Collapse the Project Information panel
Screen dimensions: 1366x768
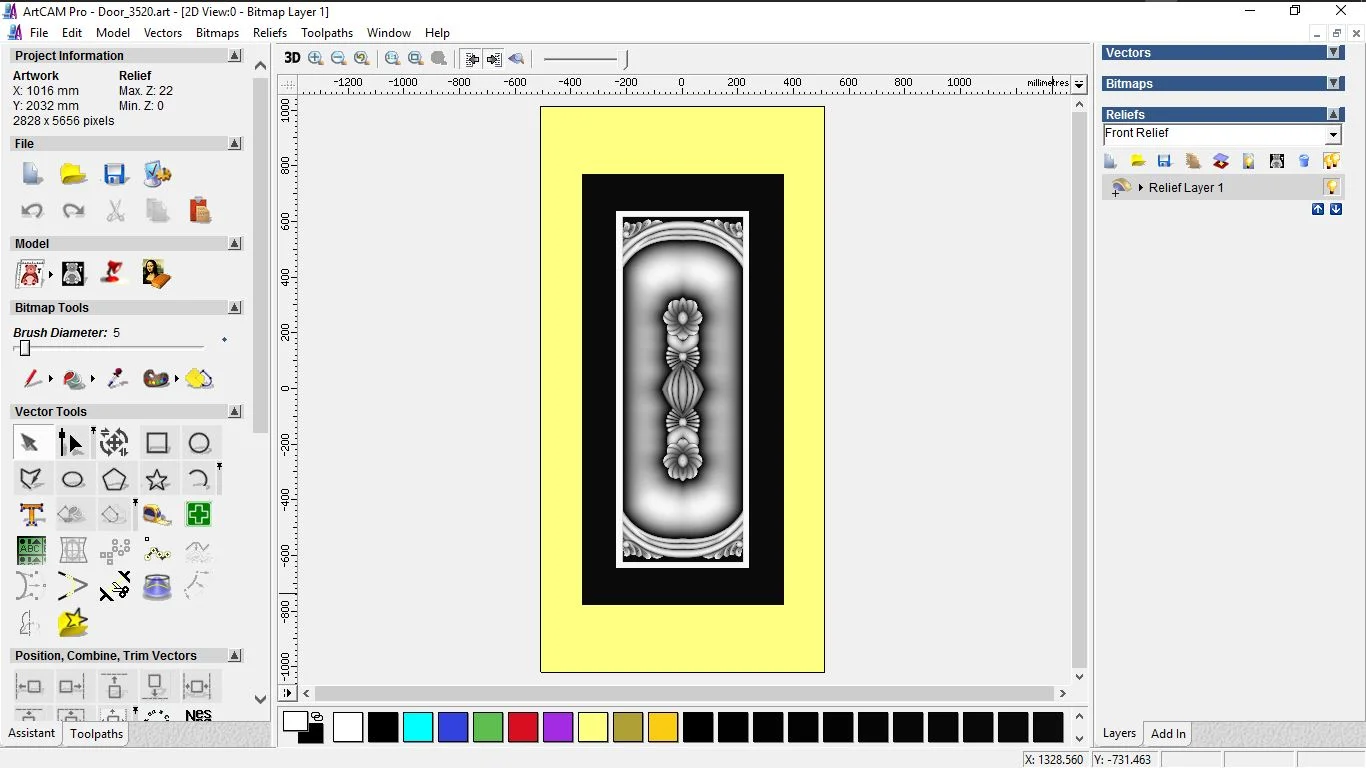pyautogui.click(x=235, y=55)
